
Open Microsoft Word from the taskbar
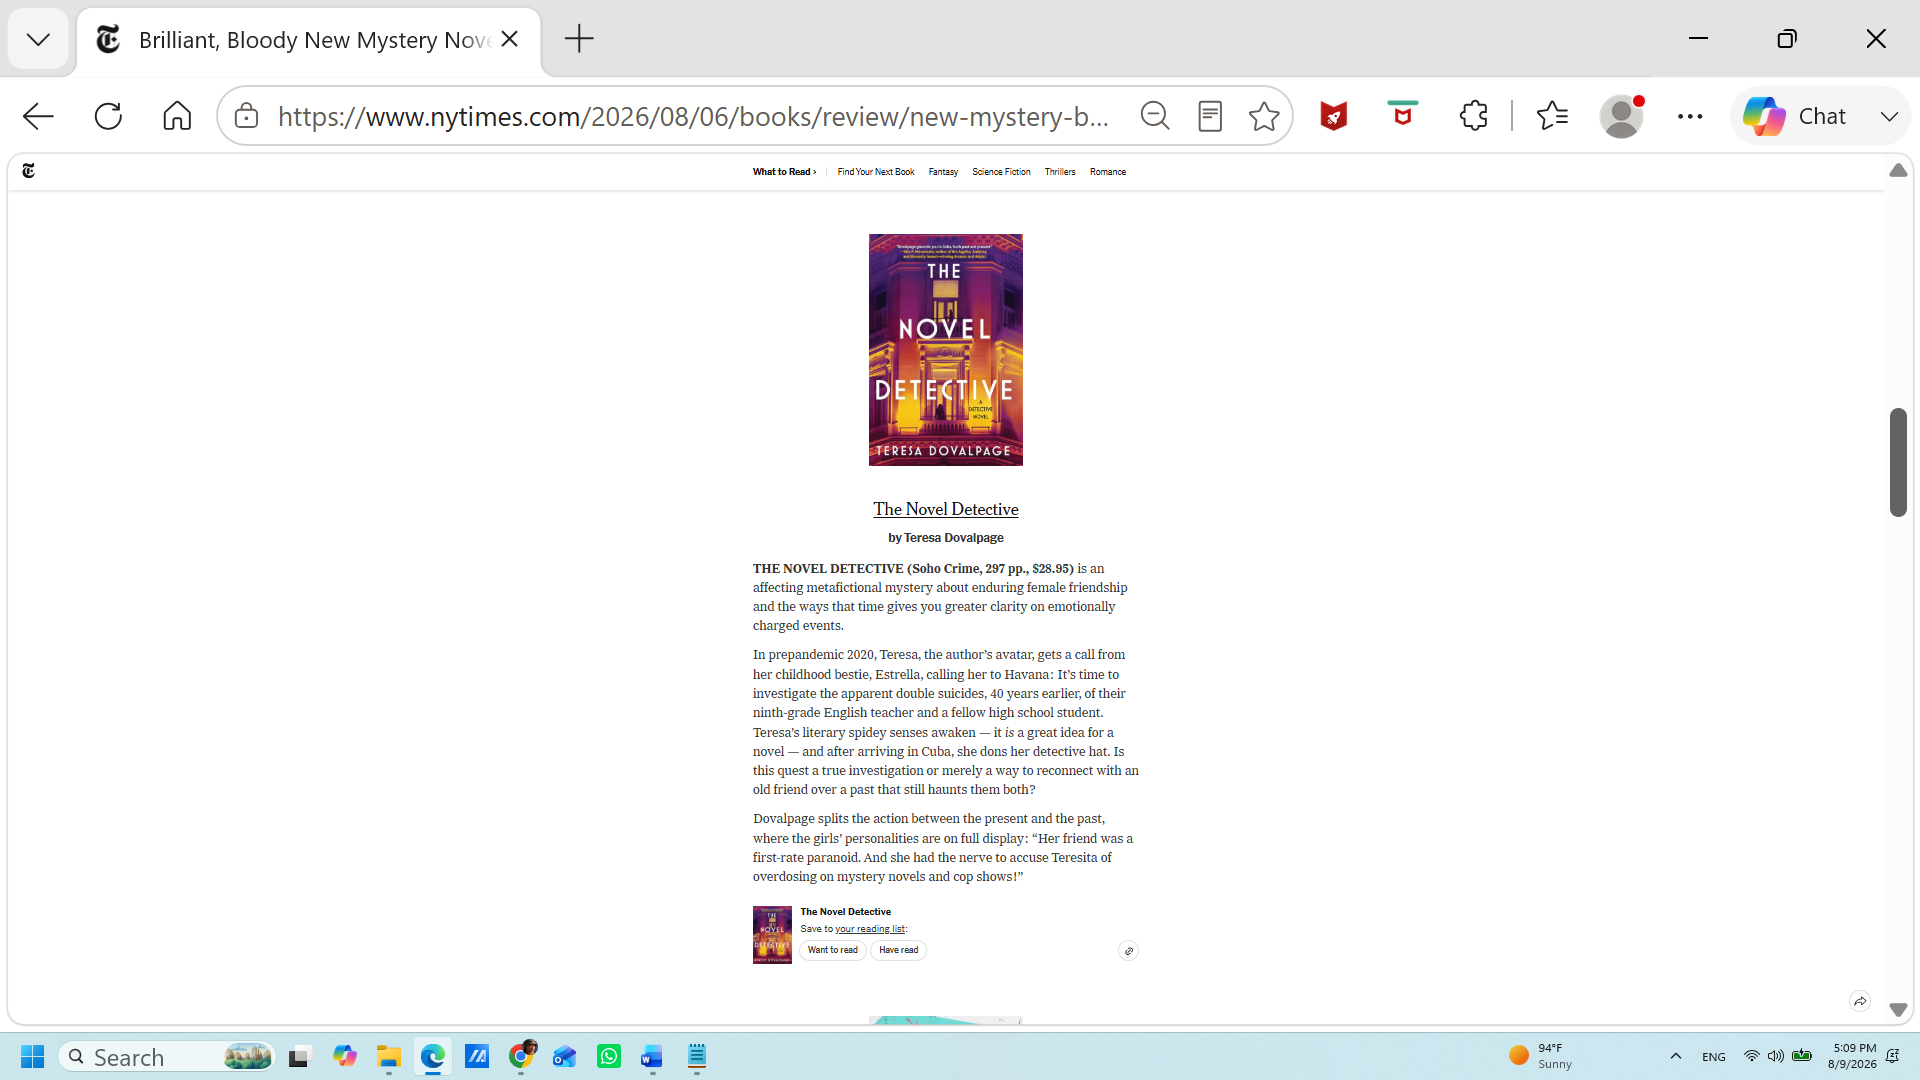click(x=652, y=1057)
